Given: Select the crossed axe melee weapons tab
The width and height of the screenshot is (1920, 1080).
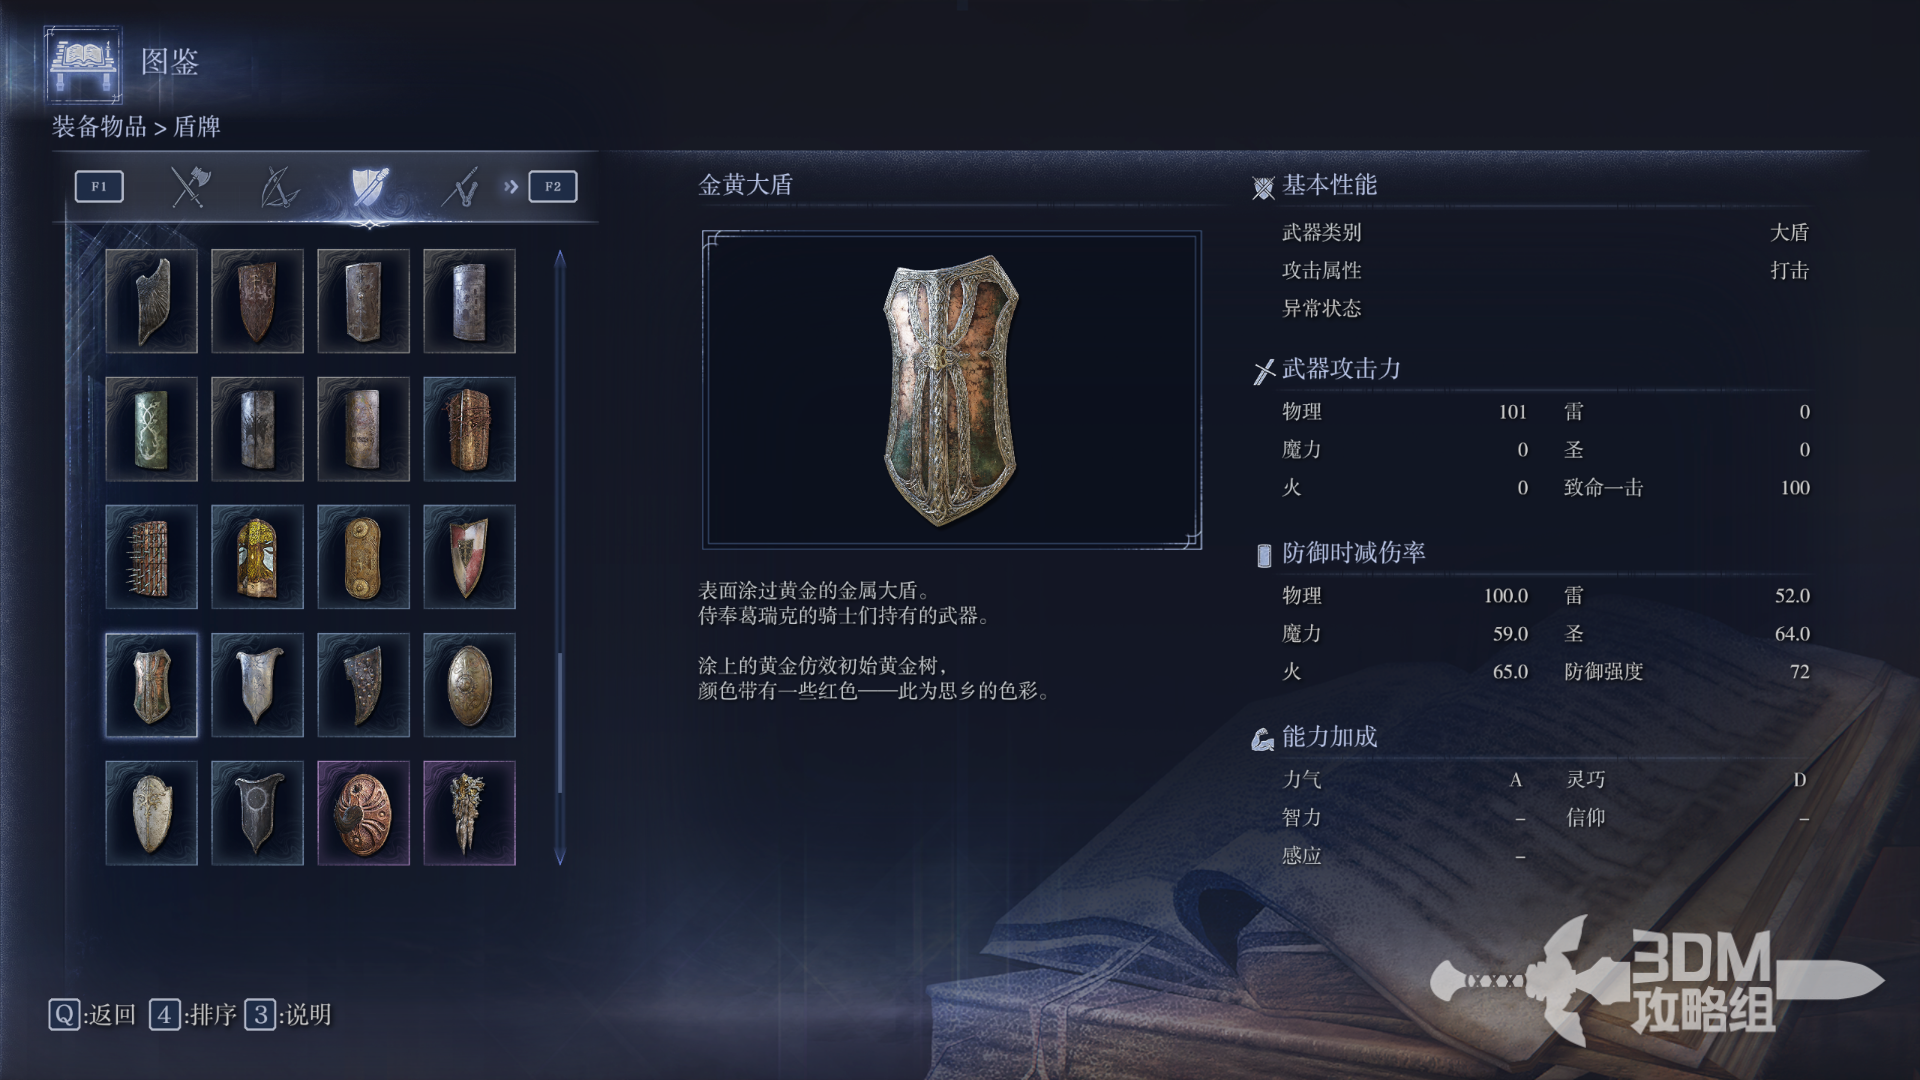Looking at the screenshot, I should (189, 186).
